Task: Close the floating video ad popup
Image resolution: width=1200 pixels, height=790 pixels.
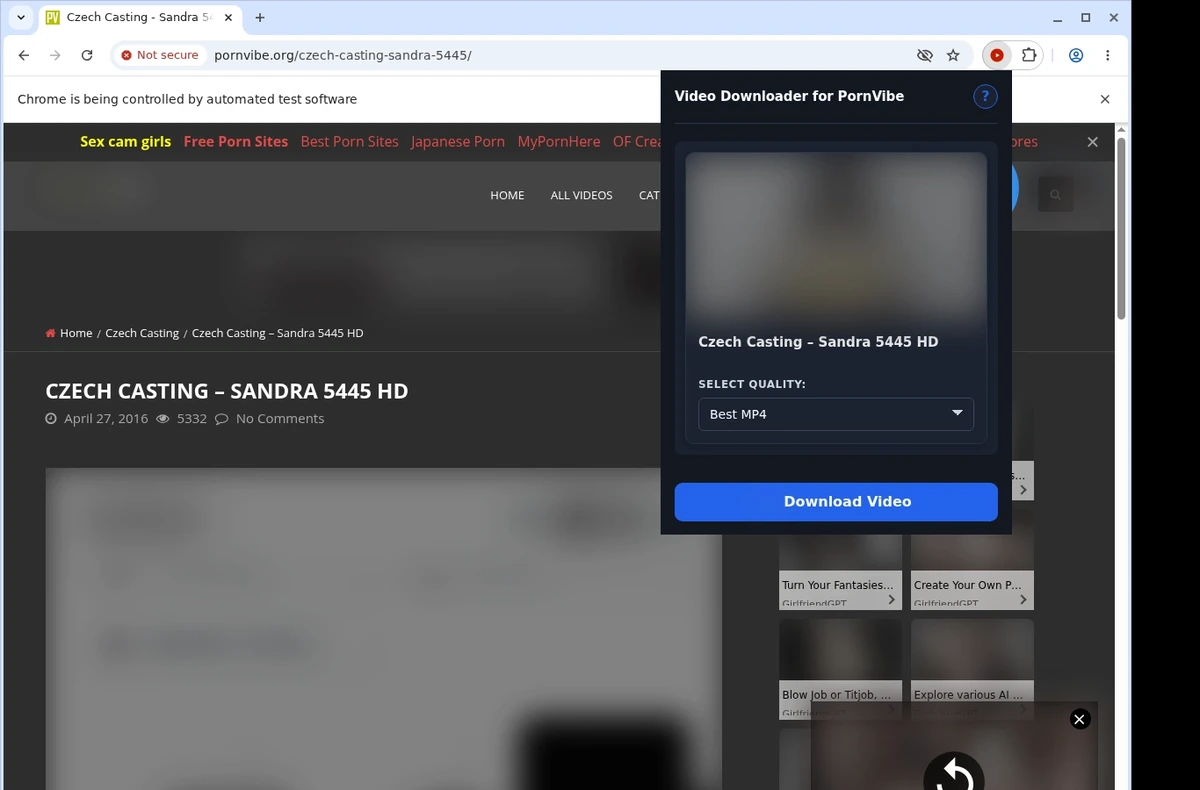Action: 1079,719
